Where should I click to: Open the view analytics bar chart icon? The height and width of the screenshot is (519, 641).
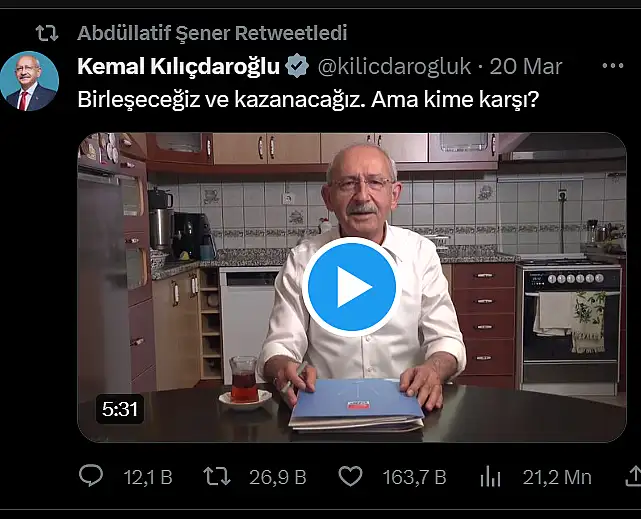click(490, 476)
